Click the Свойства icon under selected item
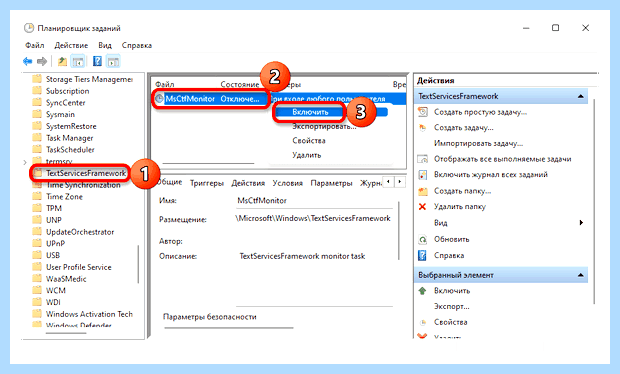The width and height of the screenshot is (620, 374). tap(423, 323)
